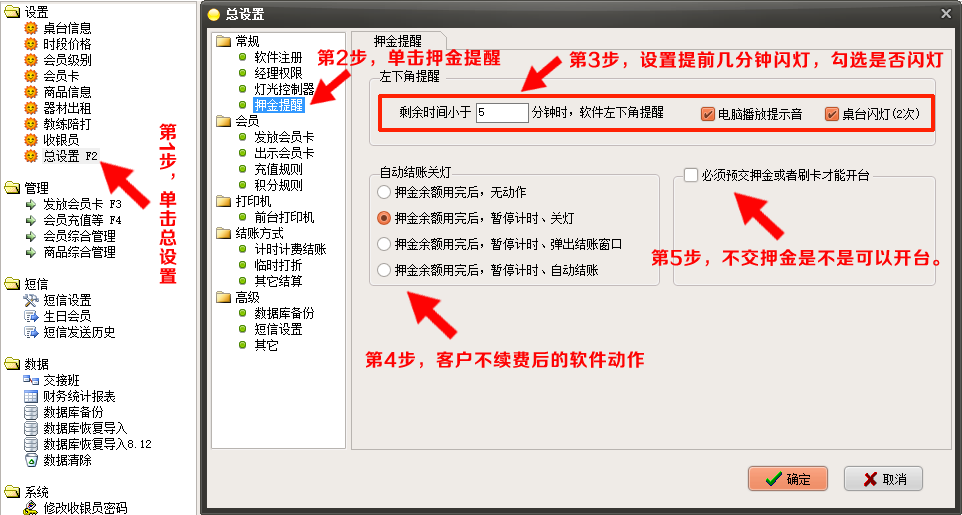Click the icon beside 短信发送历史
Image resolution: width=962 pixels, height=515 pixels.
tap(31, 332)
